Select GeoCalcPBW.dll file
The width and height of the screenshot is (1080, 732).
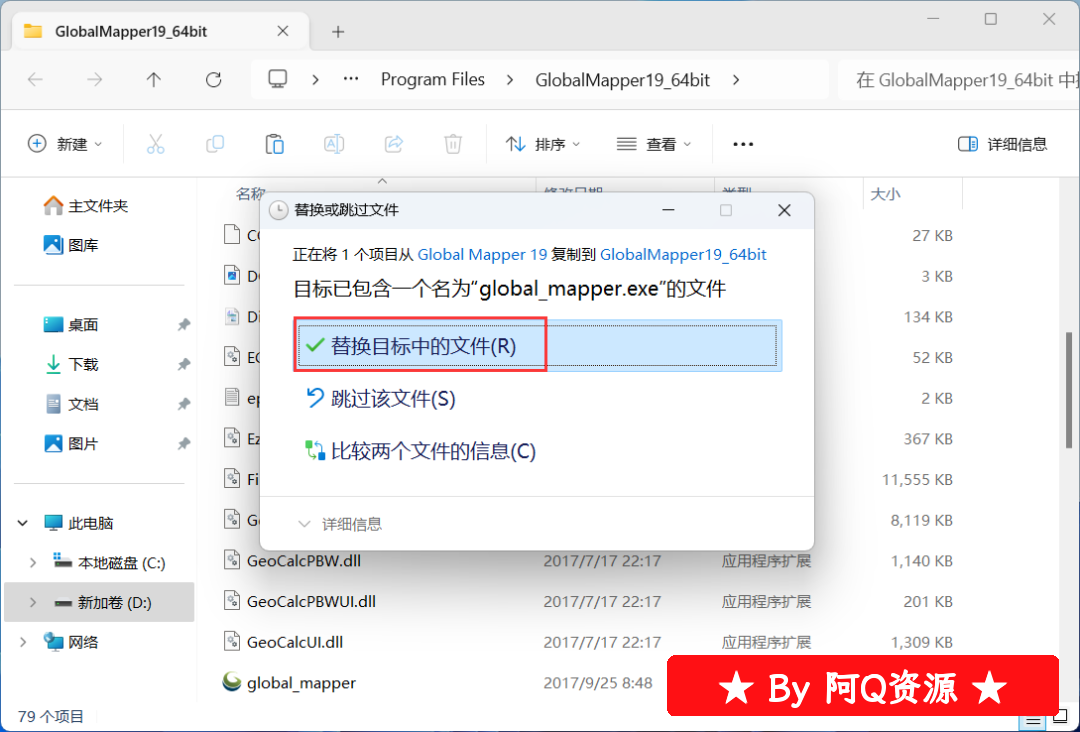click(x=304, y=561)
